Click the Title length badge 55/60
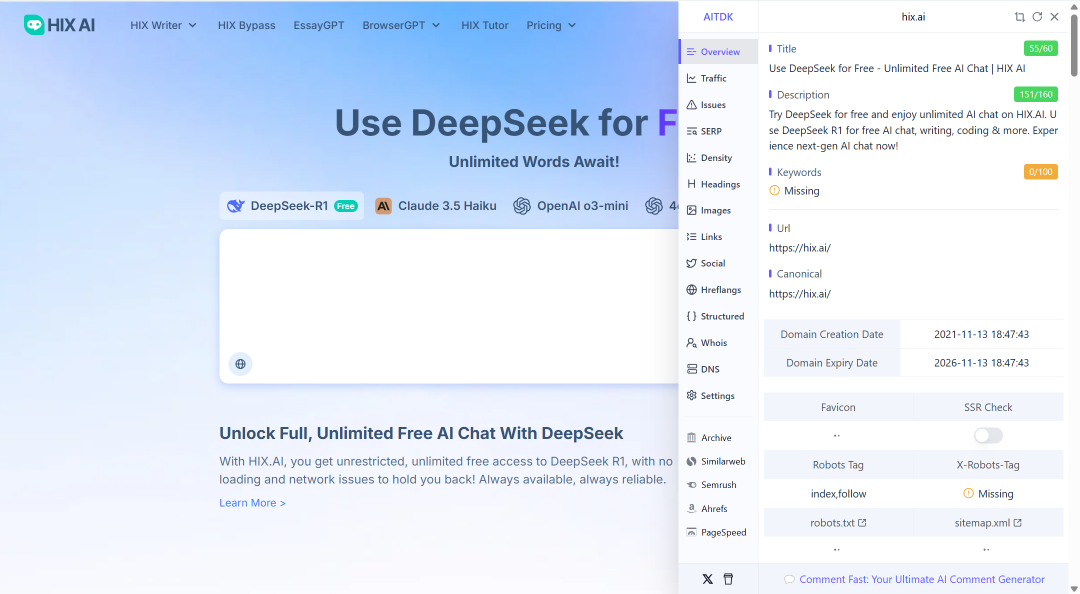This screenshot has height=594, width=1080. 1041,49
